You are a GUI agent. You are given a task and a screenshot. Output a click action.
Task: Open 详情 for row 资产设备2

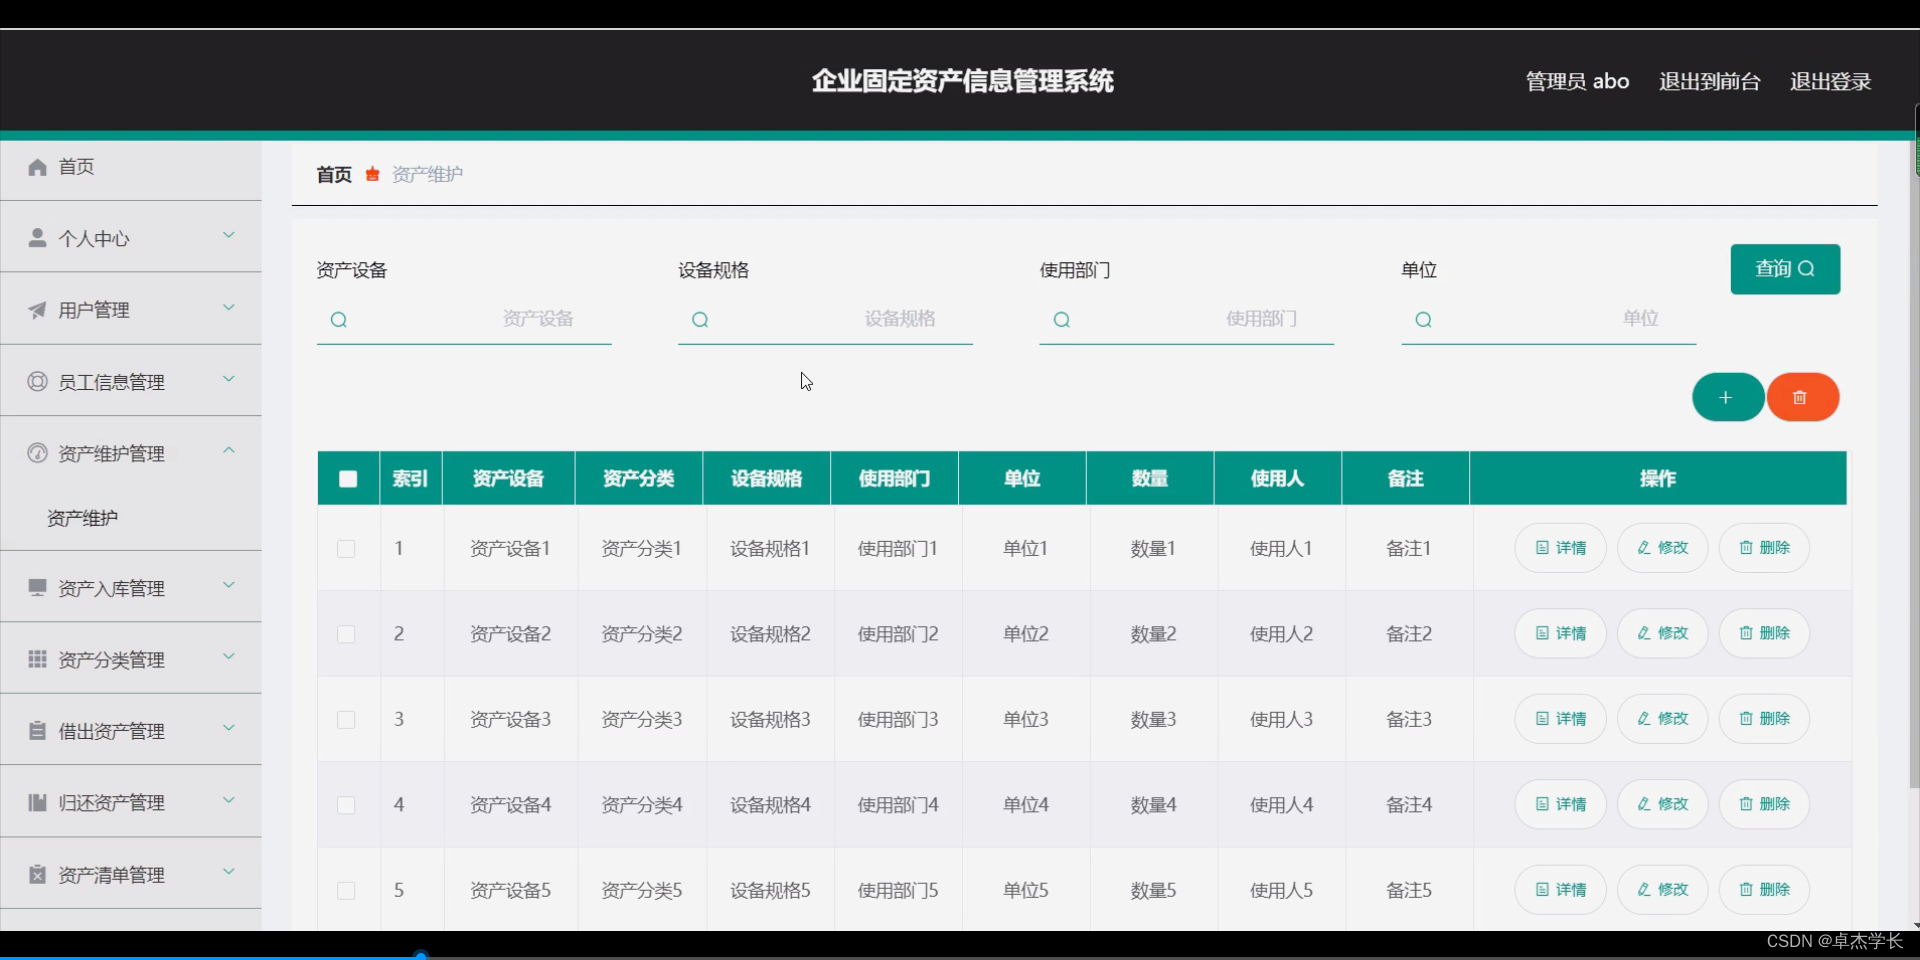point(1559,633)
